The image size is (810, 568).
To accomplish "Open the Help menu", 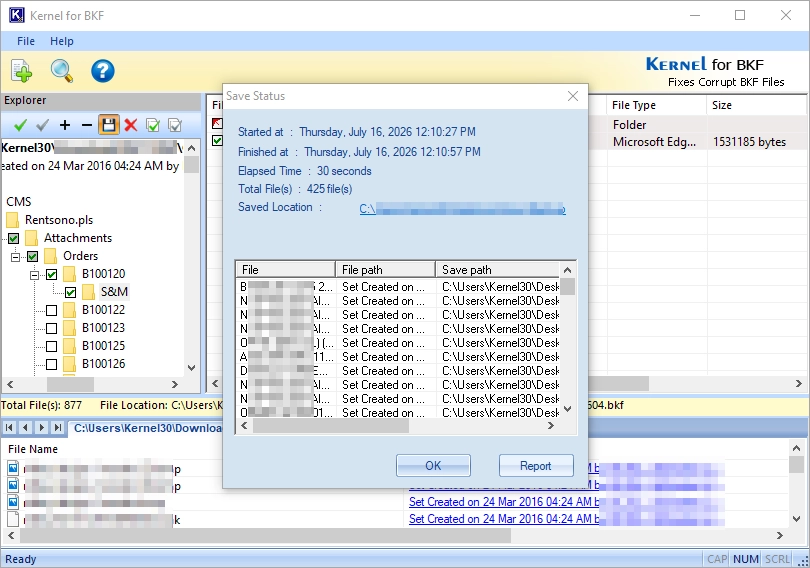I will coord(61,41).
